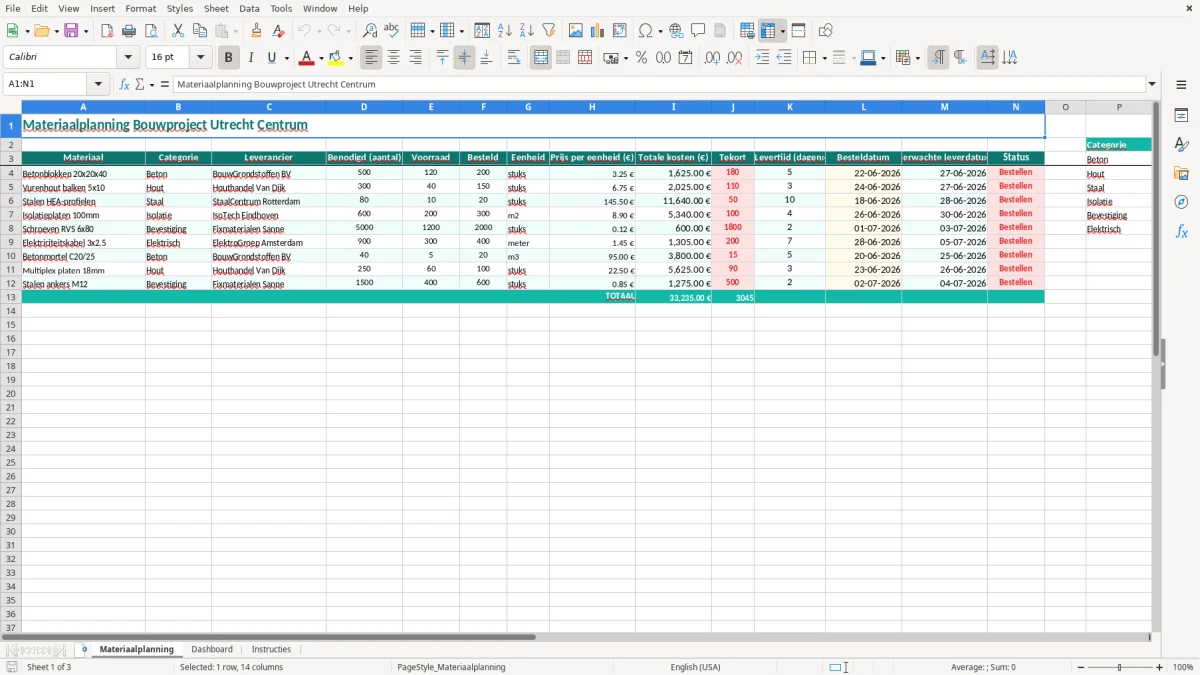Viewport: 1200px width, 675px height.
Task: Open the sidebar Functions panel
Action: point(1181,231)
